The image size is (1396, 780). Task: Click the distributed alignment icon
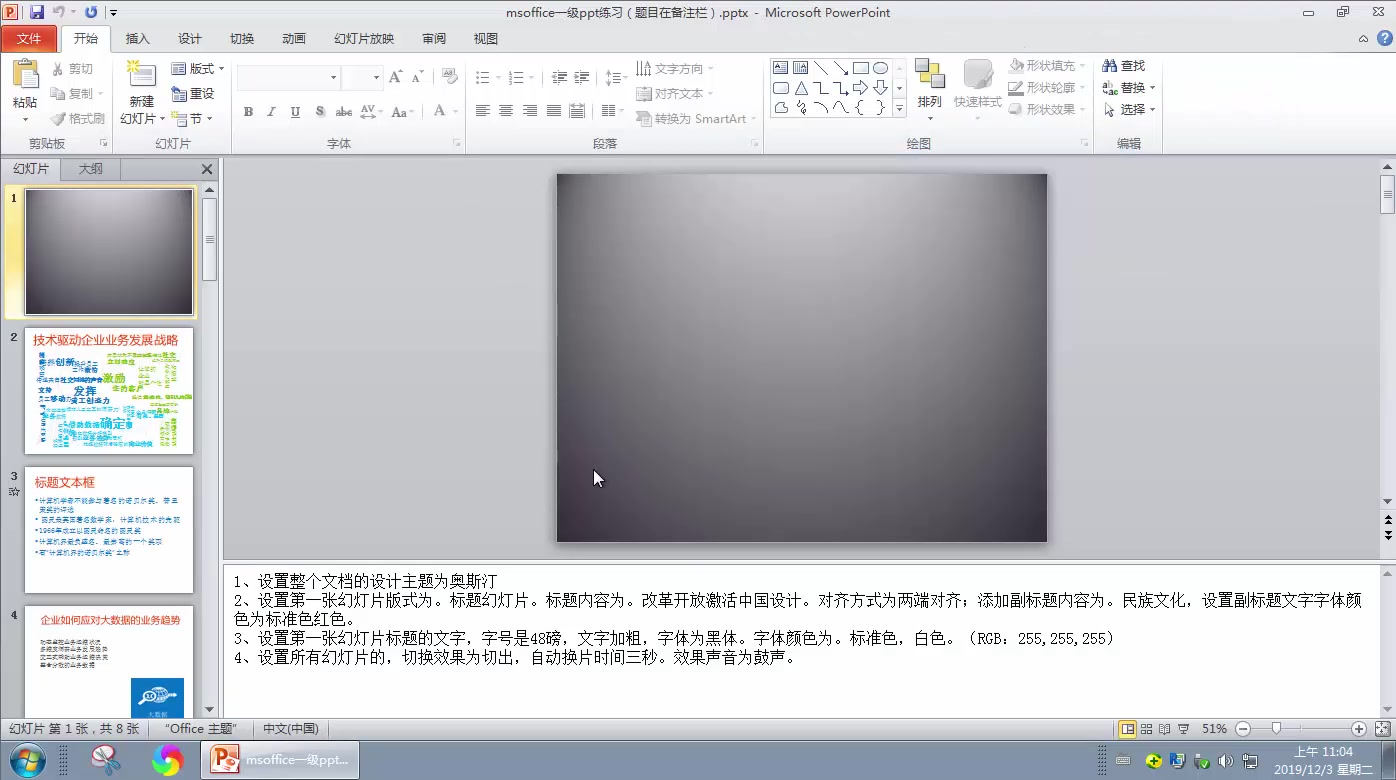577,111
